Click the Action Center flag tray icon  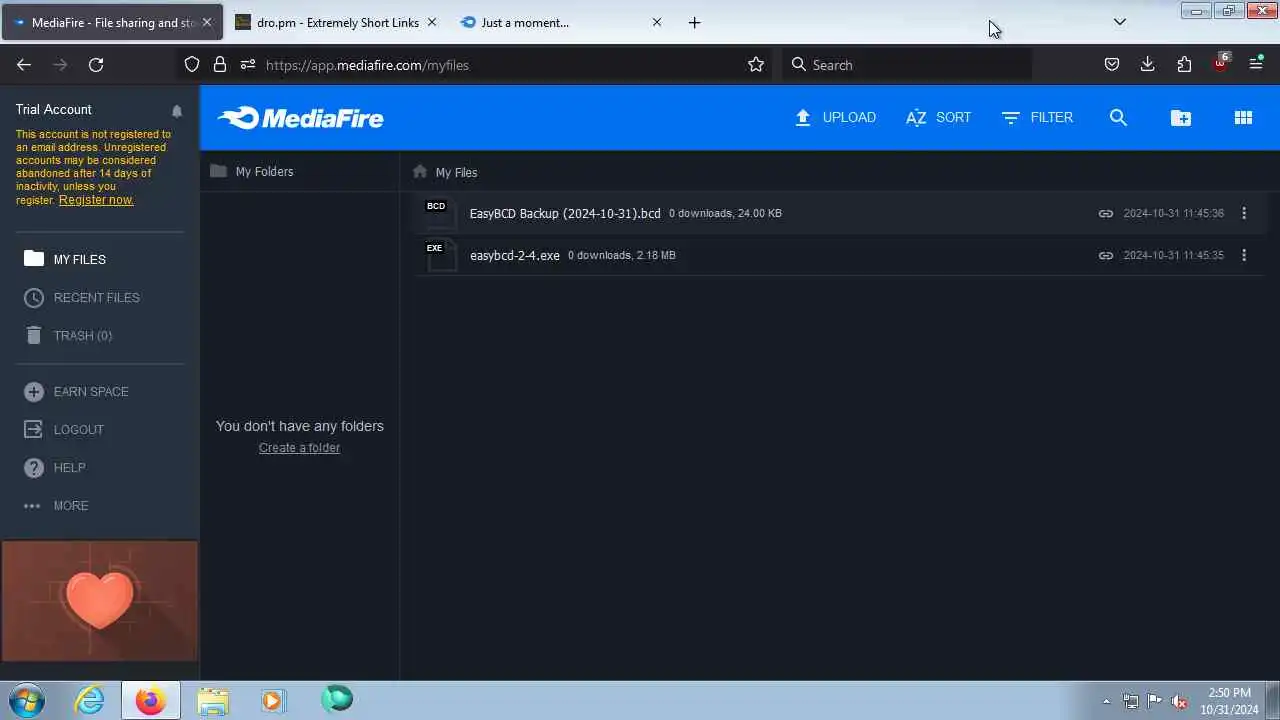click(x=1155, y=701)
